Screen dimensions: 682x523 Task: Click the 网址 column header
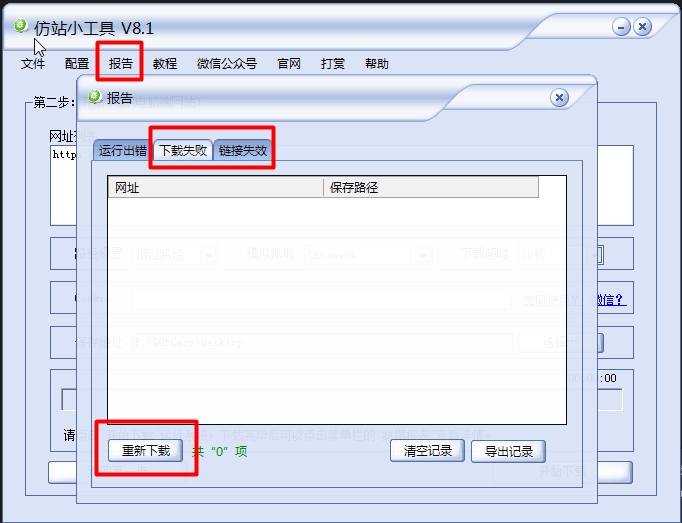(215, 188)
